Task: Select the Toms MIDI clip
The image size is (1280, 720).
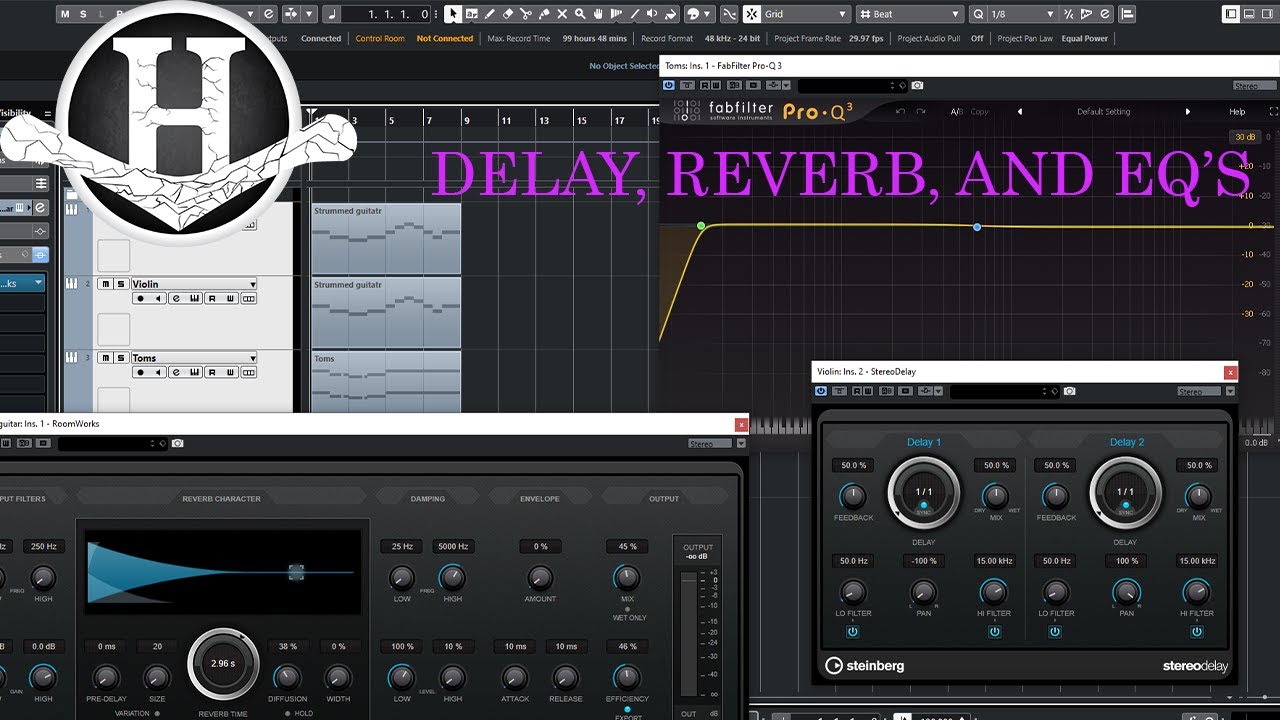Action: 386,381
